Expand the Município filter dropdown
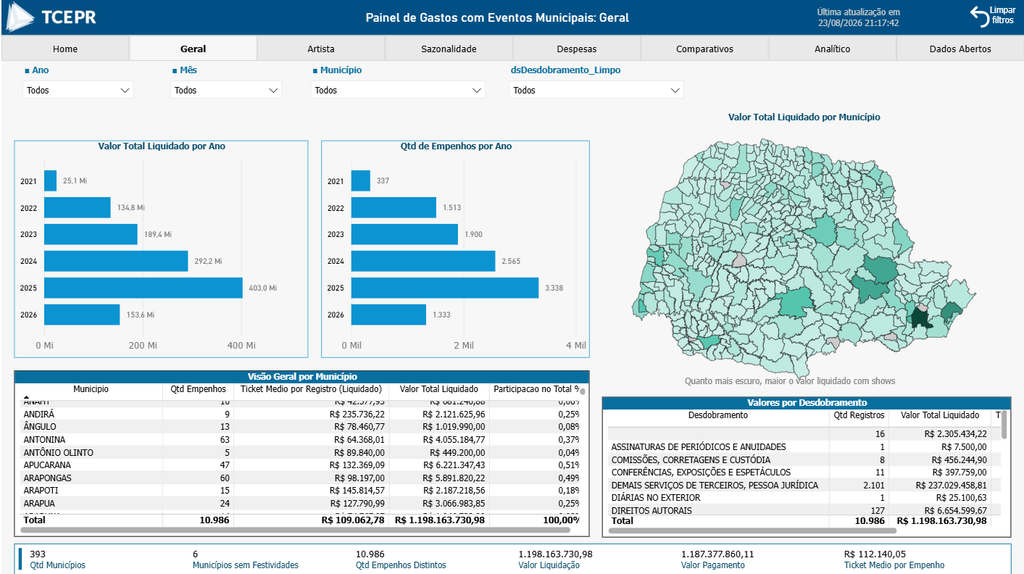Image resolution: width=1024 pixels, height=574 pixels. pyautogui.click(x=398, y=90)
